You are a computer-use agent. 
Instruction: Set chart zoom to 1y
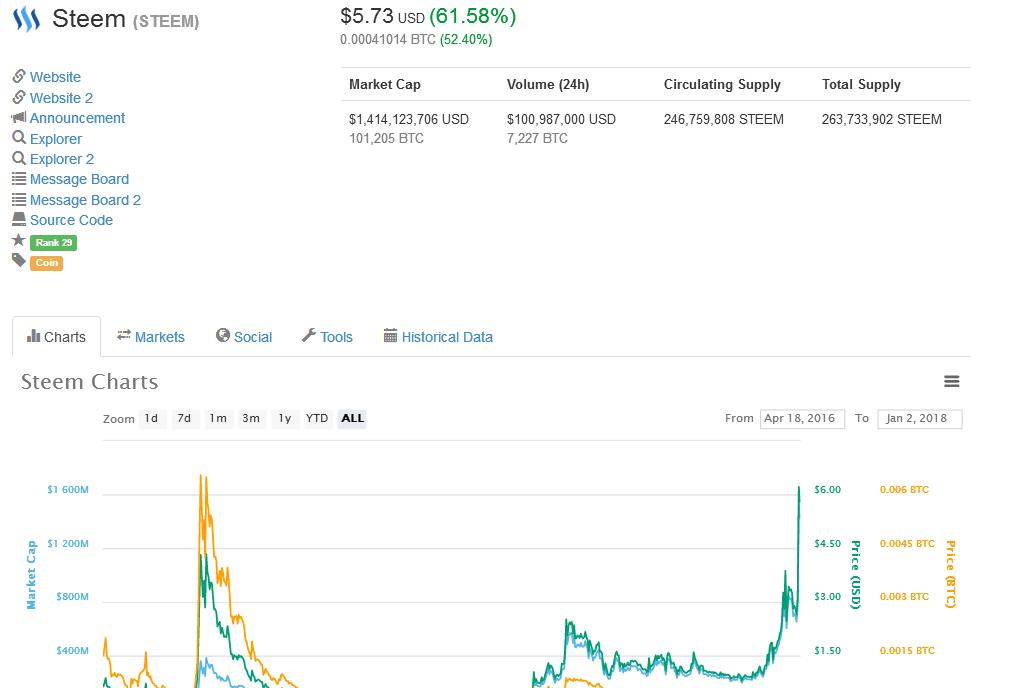pos(285,418)
